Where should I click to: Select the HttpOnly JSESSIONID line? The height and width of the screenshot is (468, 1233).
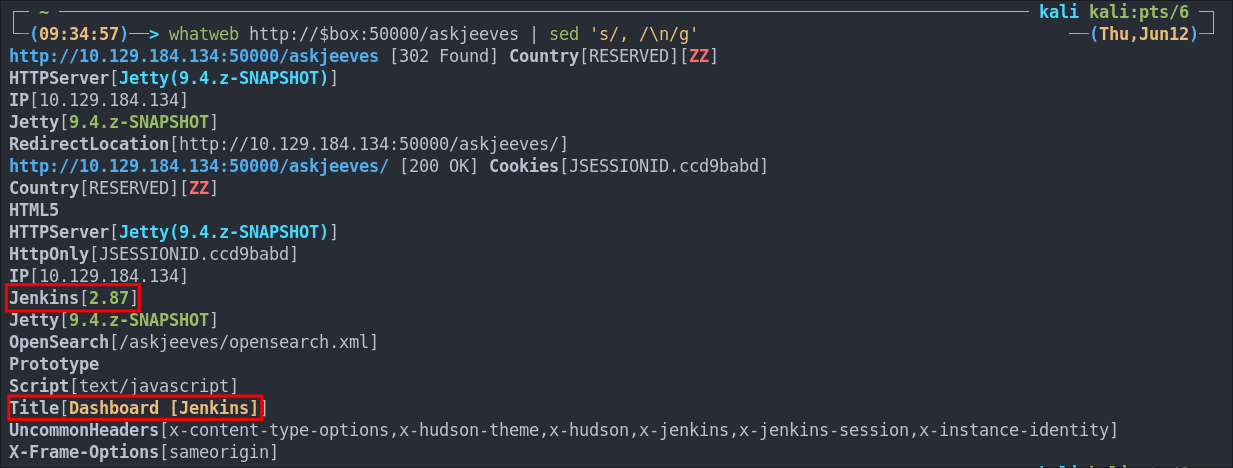click(x=153, y=253)
